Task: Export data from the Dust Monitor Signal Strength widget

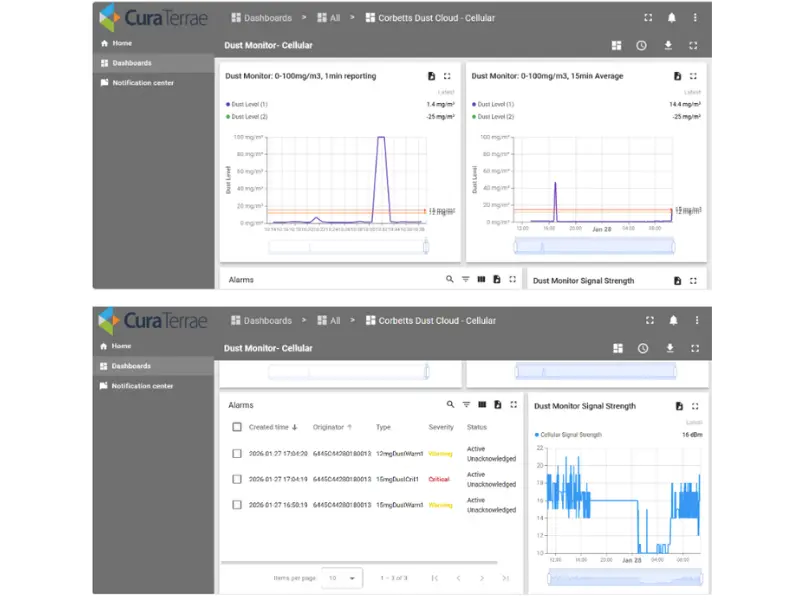Action: [679, 407]
